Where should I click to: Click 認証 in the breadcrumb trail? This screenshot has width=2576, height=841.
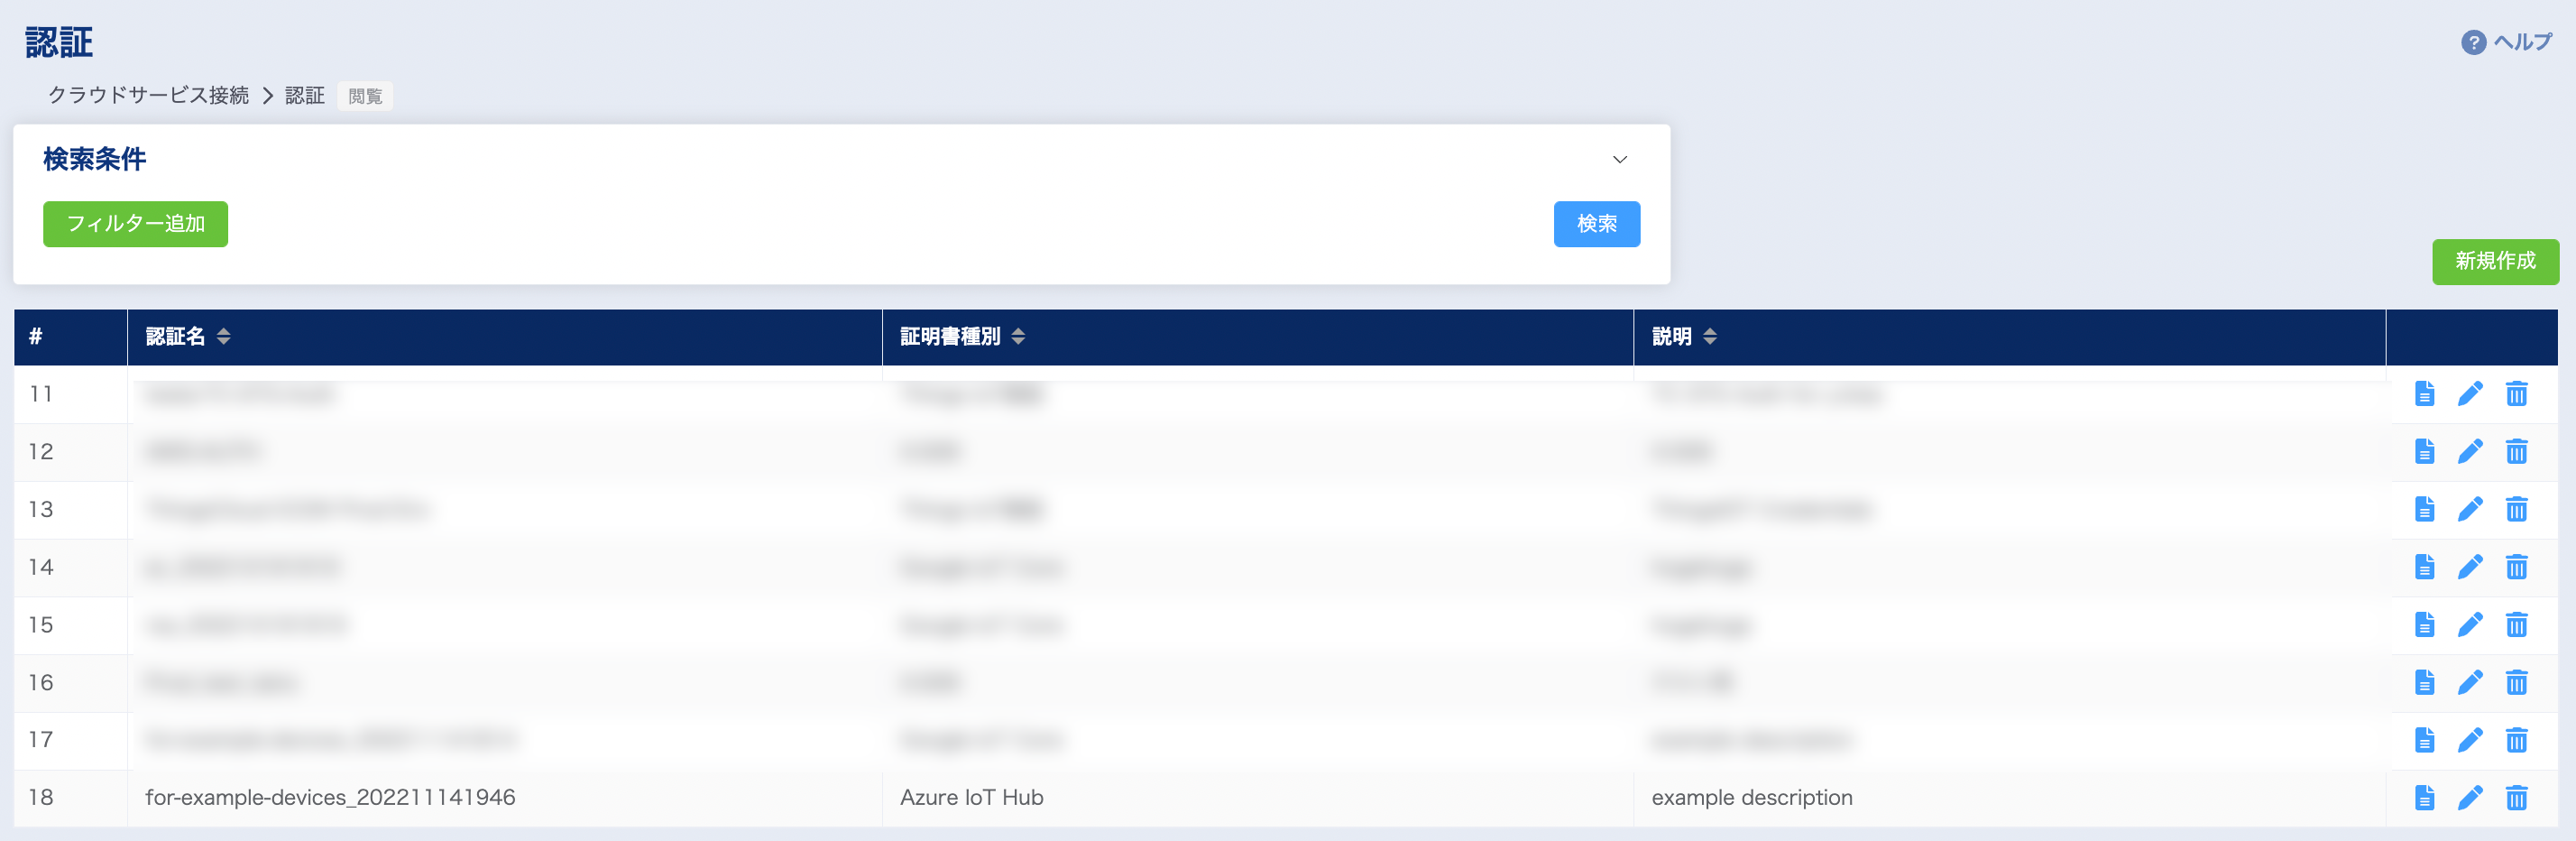(304, 96)
